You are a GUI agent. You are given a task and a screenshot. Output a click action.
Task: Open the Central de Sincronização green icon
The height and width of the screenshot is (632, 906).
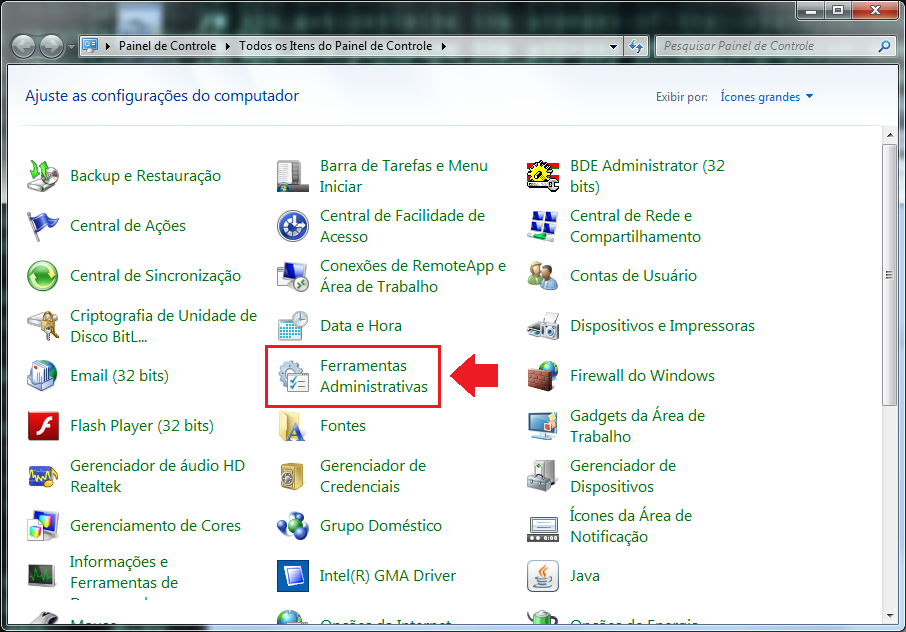[43, 276]
